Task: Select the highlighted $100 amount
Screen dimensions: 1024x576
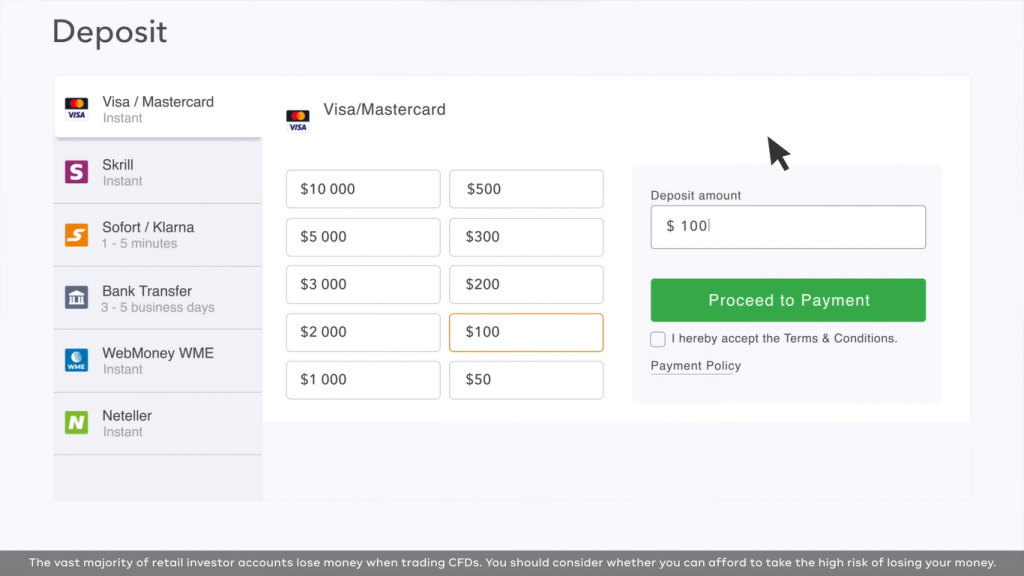Action: tap(526, 332)
